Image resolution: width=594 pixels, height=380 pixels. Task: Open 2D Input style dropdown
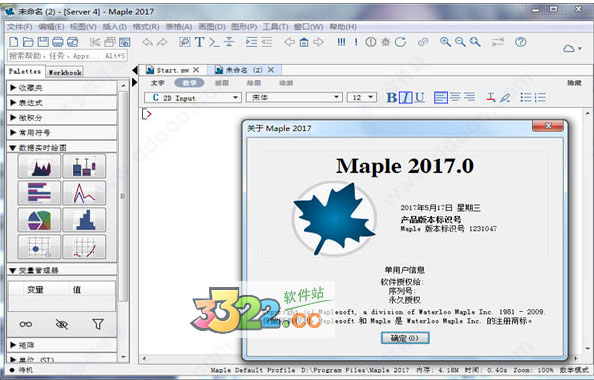click(192, 98)
